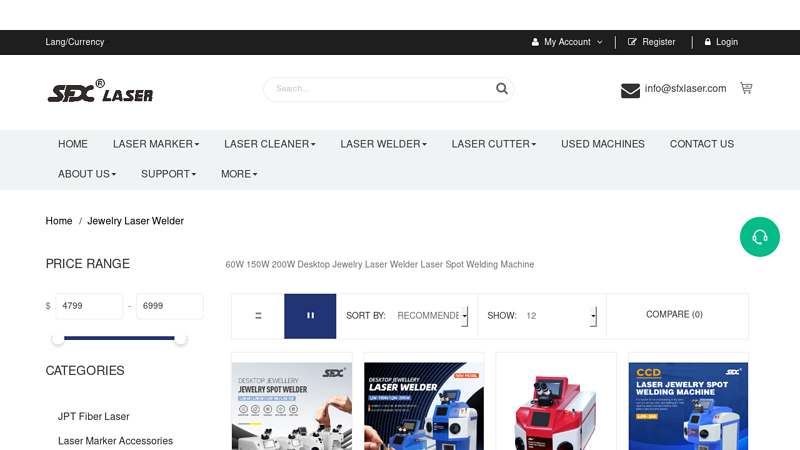Switch to grid view layout
The width and height of the screenshot is (800, 450).
click(310, 316)
